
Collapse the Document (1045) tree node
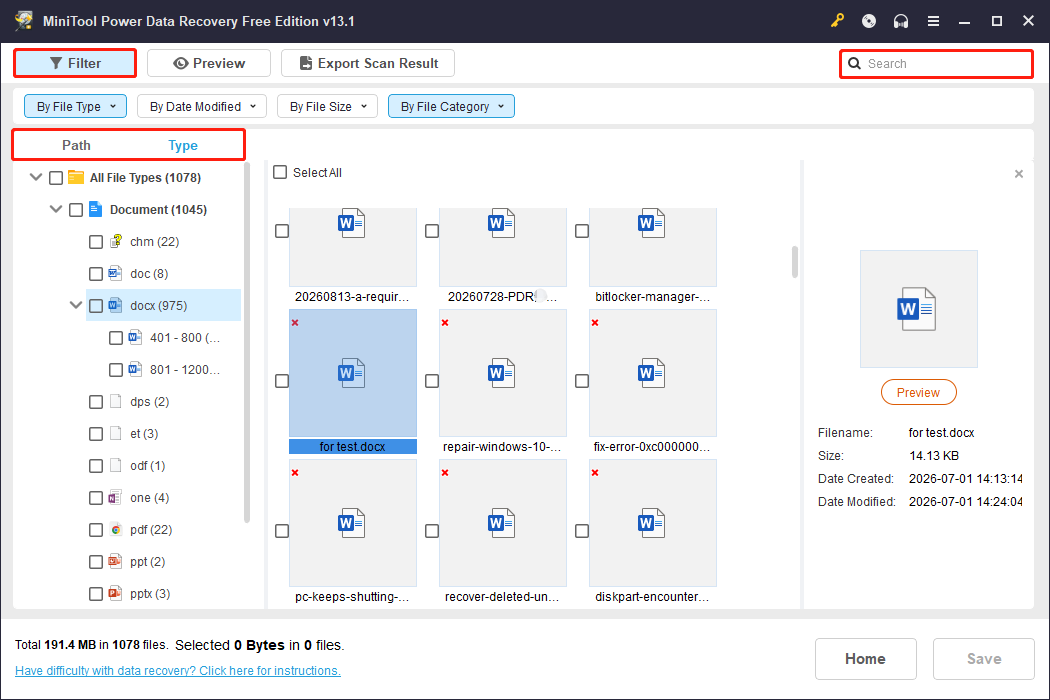[x=56, y=209]
